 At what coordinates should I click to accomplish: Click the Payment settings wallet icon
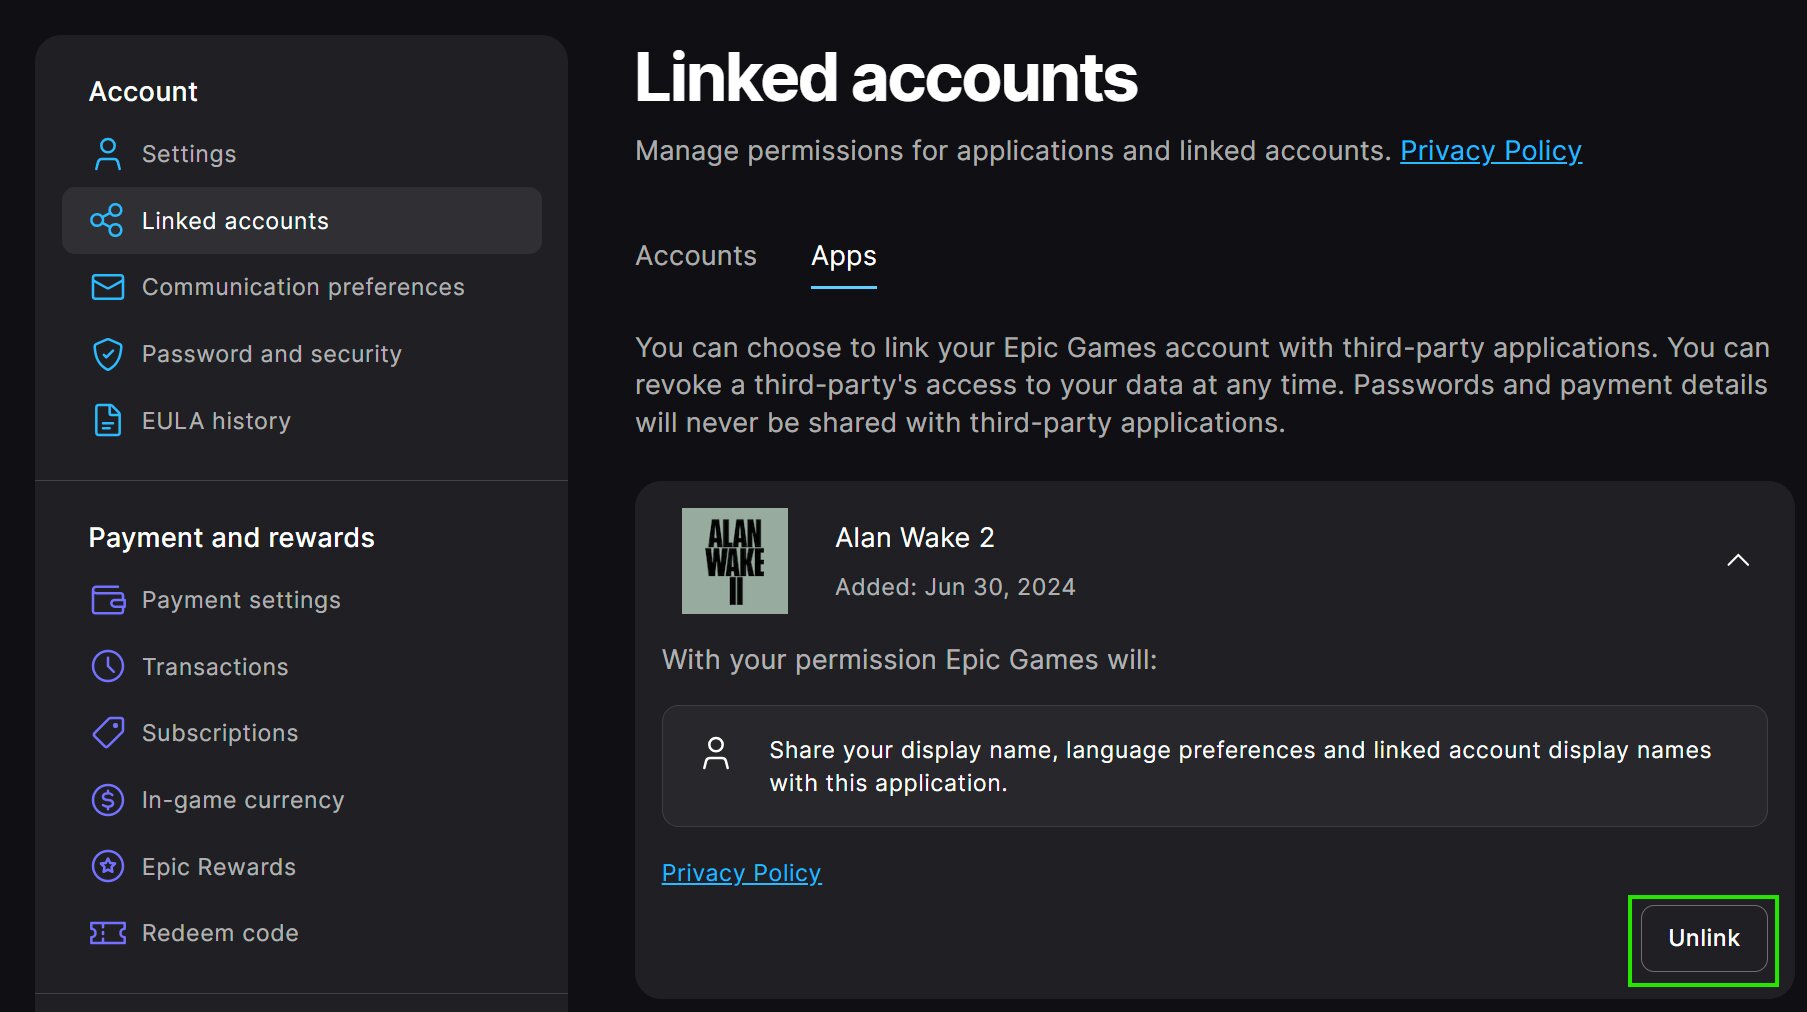pyautogui.click(x=108, y=600)
